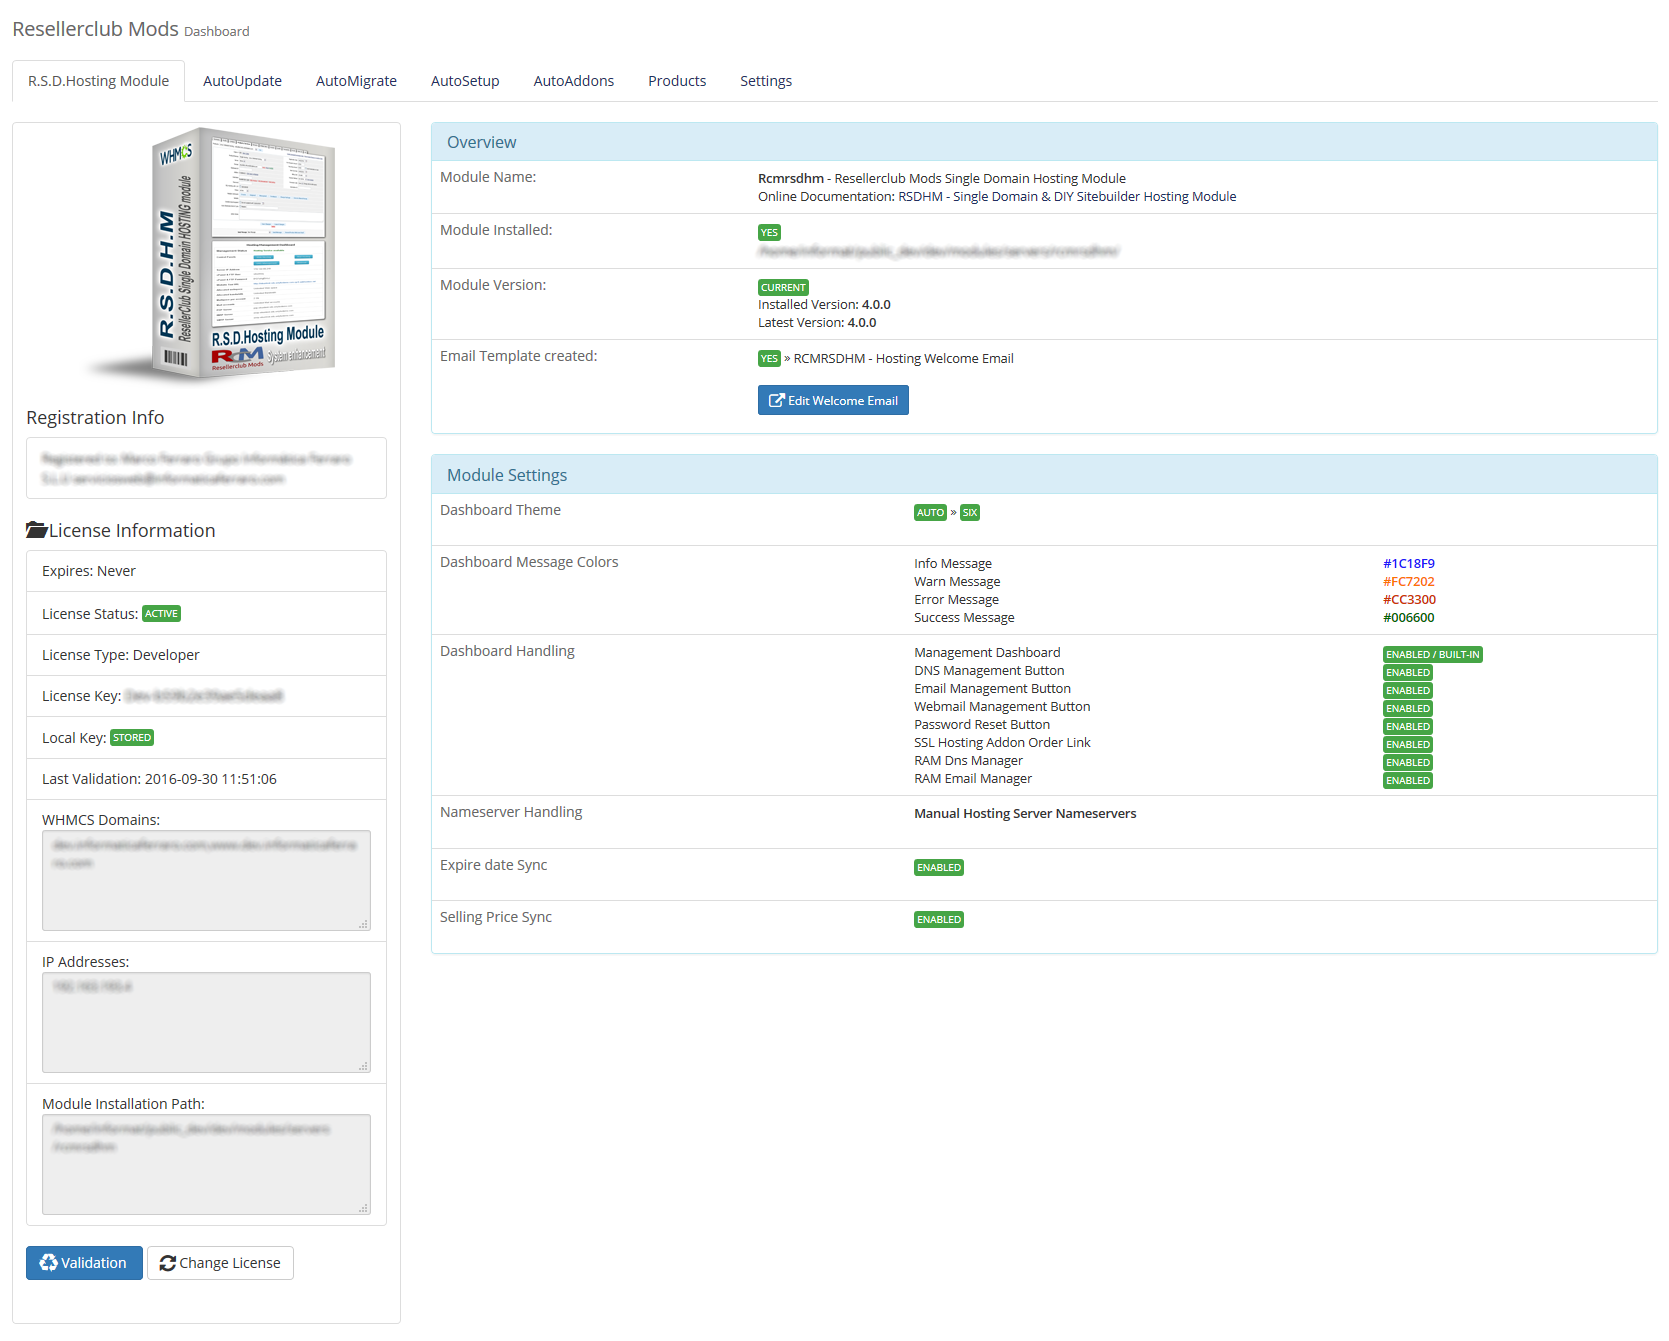1669x1341 pixels.
Task: Click the WHMCS Domains text area
Action: pos(206,880)
